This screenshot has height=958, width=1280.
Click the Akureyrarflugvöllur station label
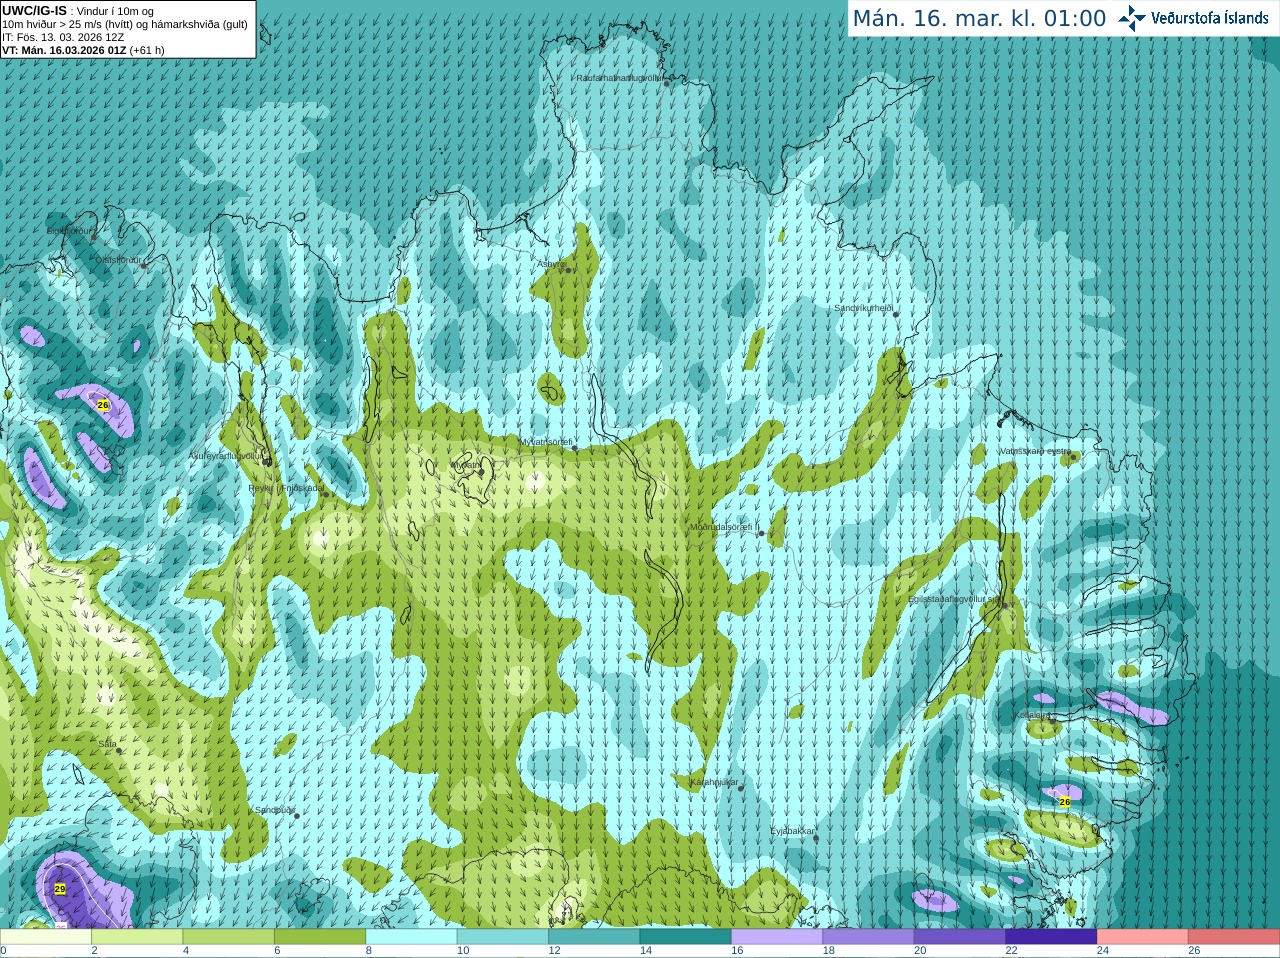coord(227,455)
